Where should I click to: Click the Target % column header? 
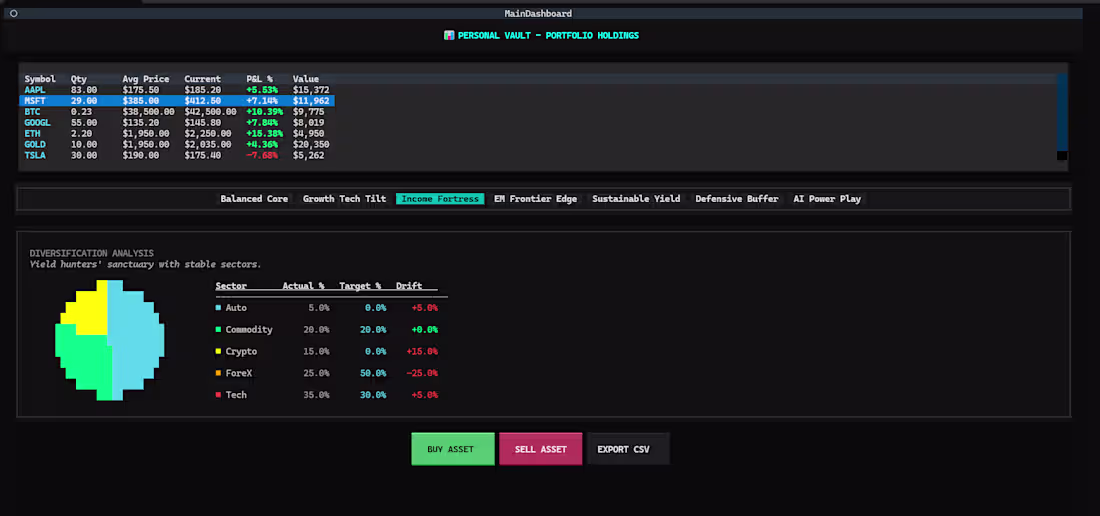click(x=360, y=286)
